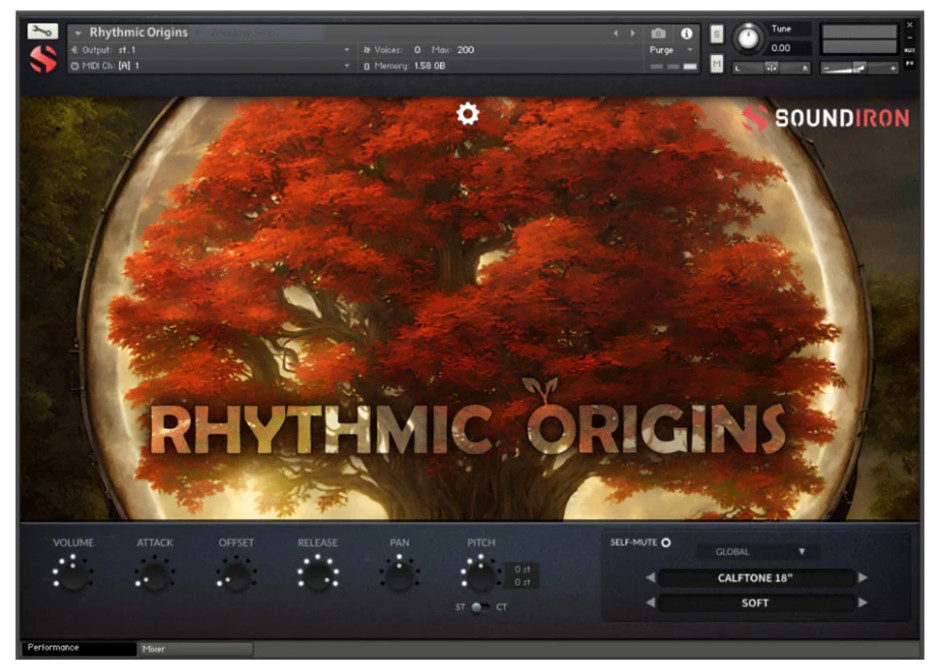The height and width of the screenshot is (670, 940).
Task: Enable the Self-Mute radio button
Action: coord(665,542)
